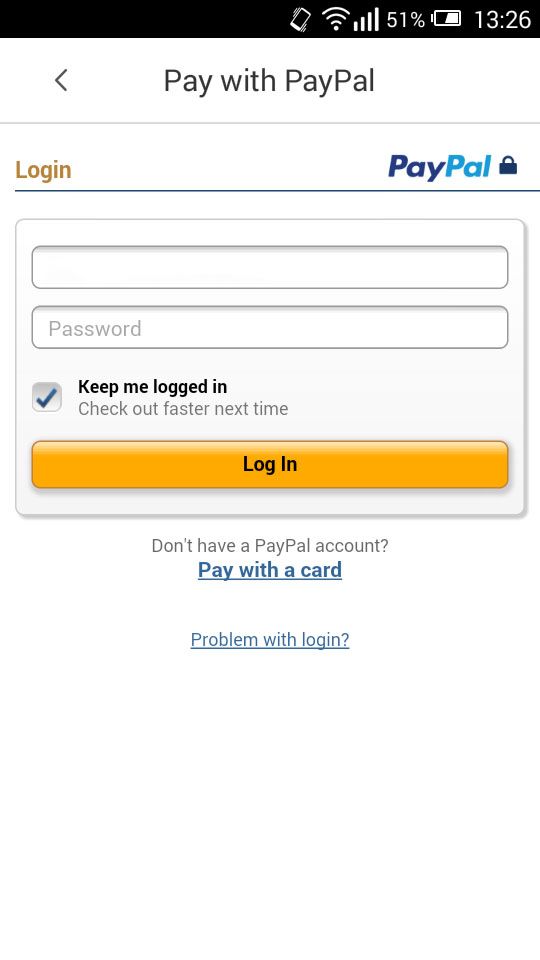This screenshot has height=960, width=540.
Task: Tap the screen rotation status icon
Action: [301, 20]
